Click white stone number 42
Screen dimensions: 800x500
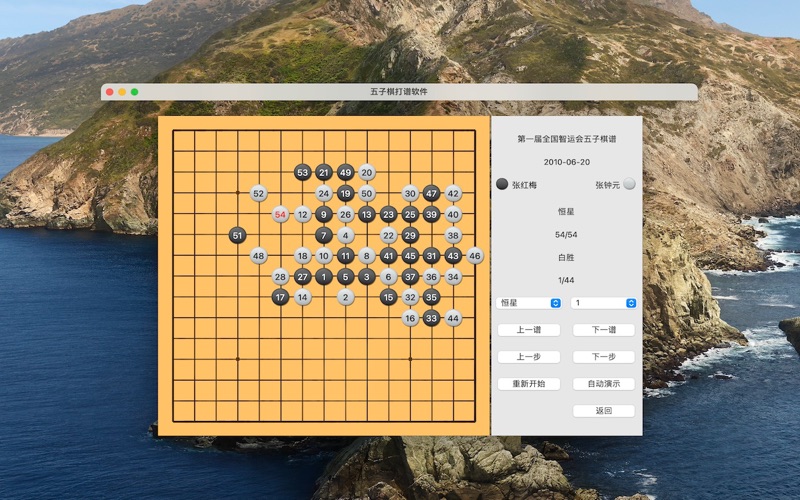point(453,193)
